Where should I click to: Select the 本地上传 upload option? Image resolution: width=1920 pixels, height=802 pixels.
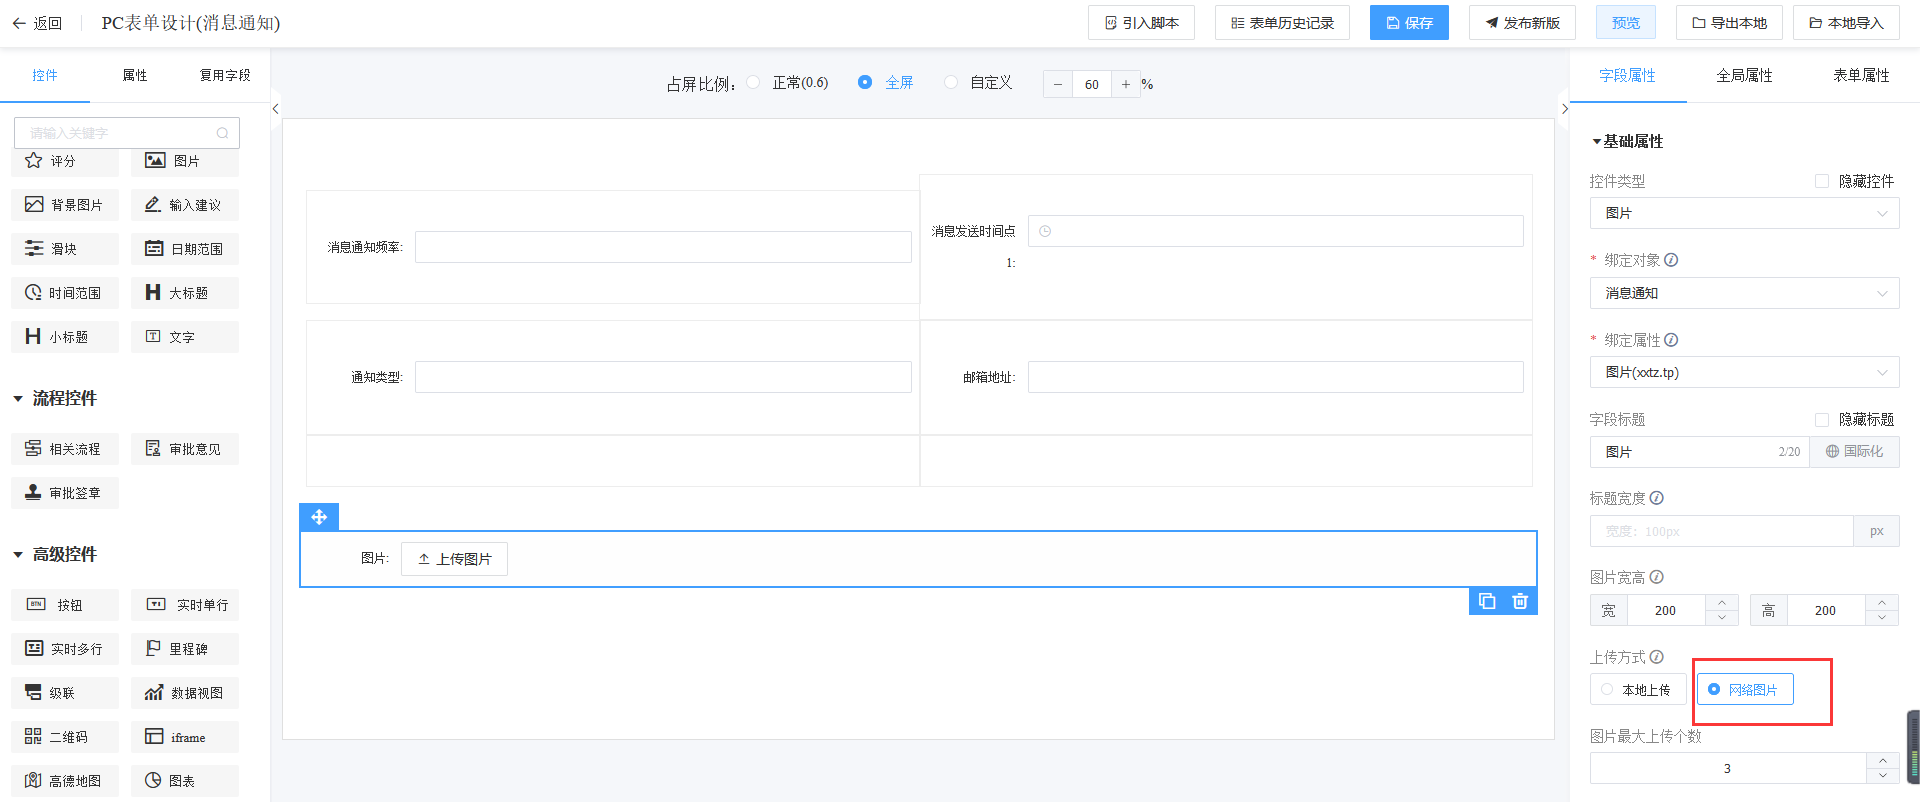pyautogui.click(x=1637, y=690)
